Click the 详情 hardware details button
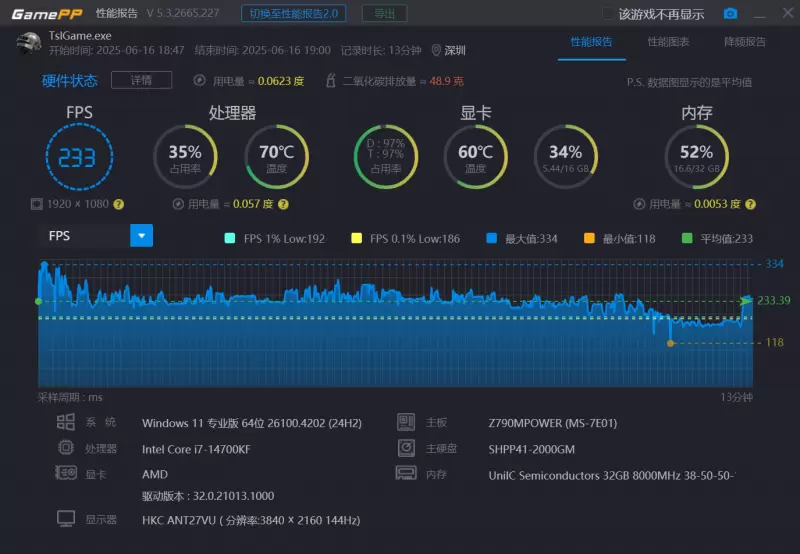800x554 pixels. (141, 80)
